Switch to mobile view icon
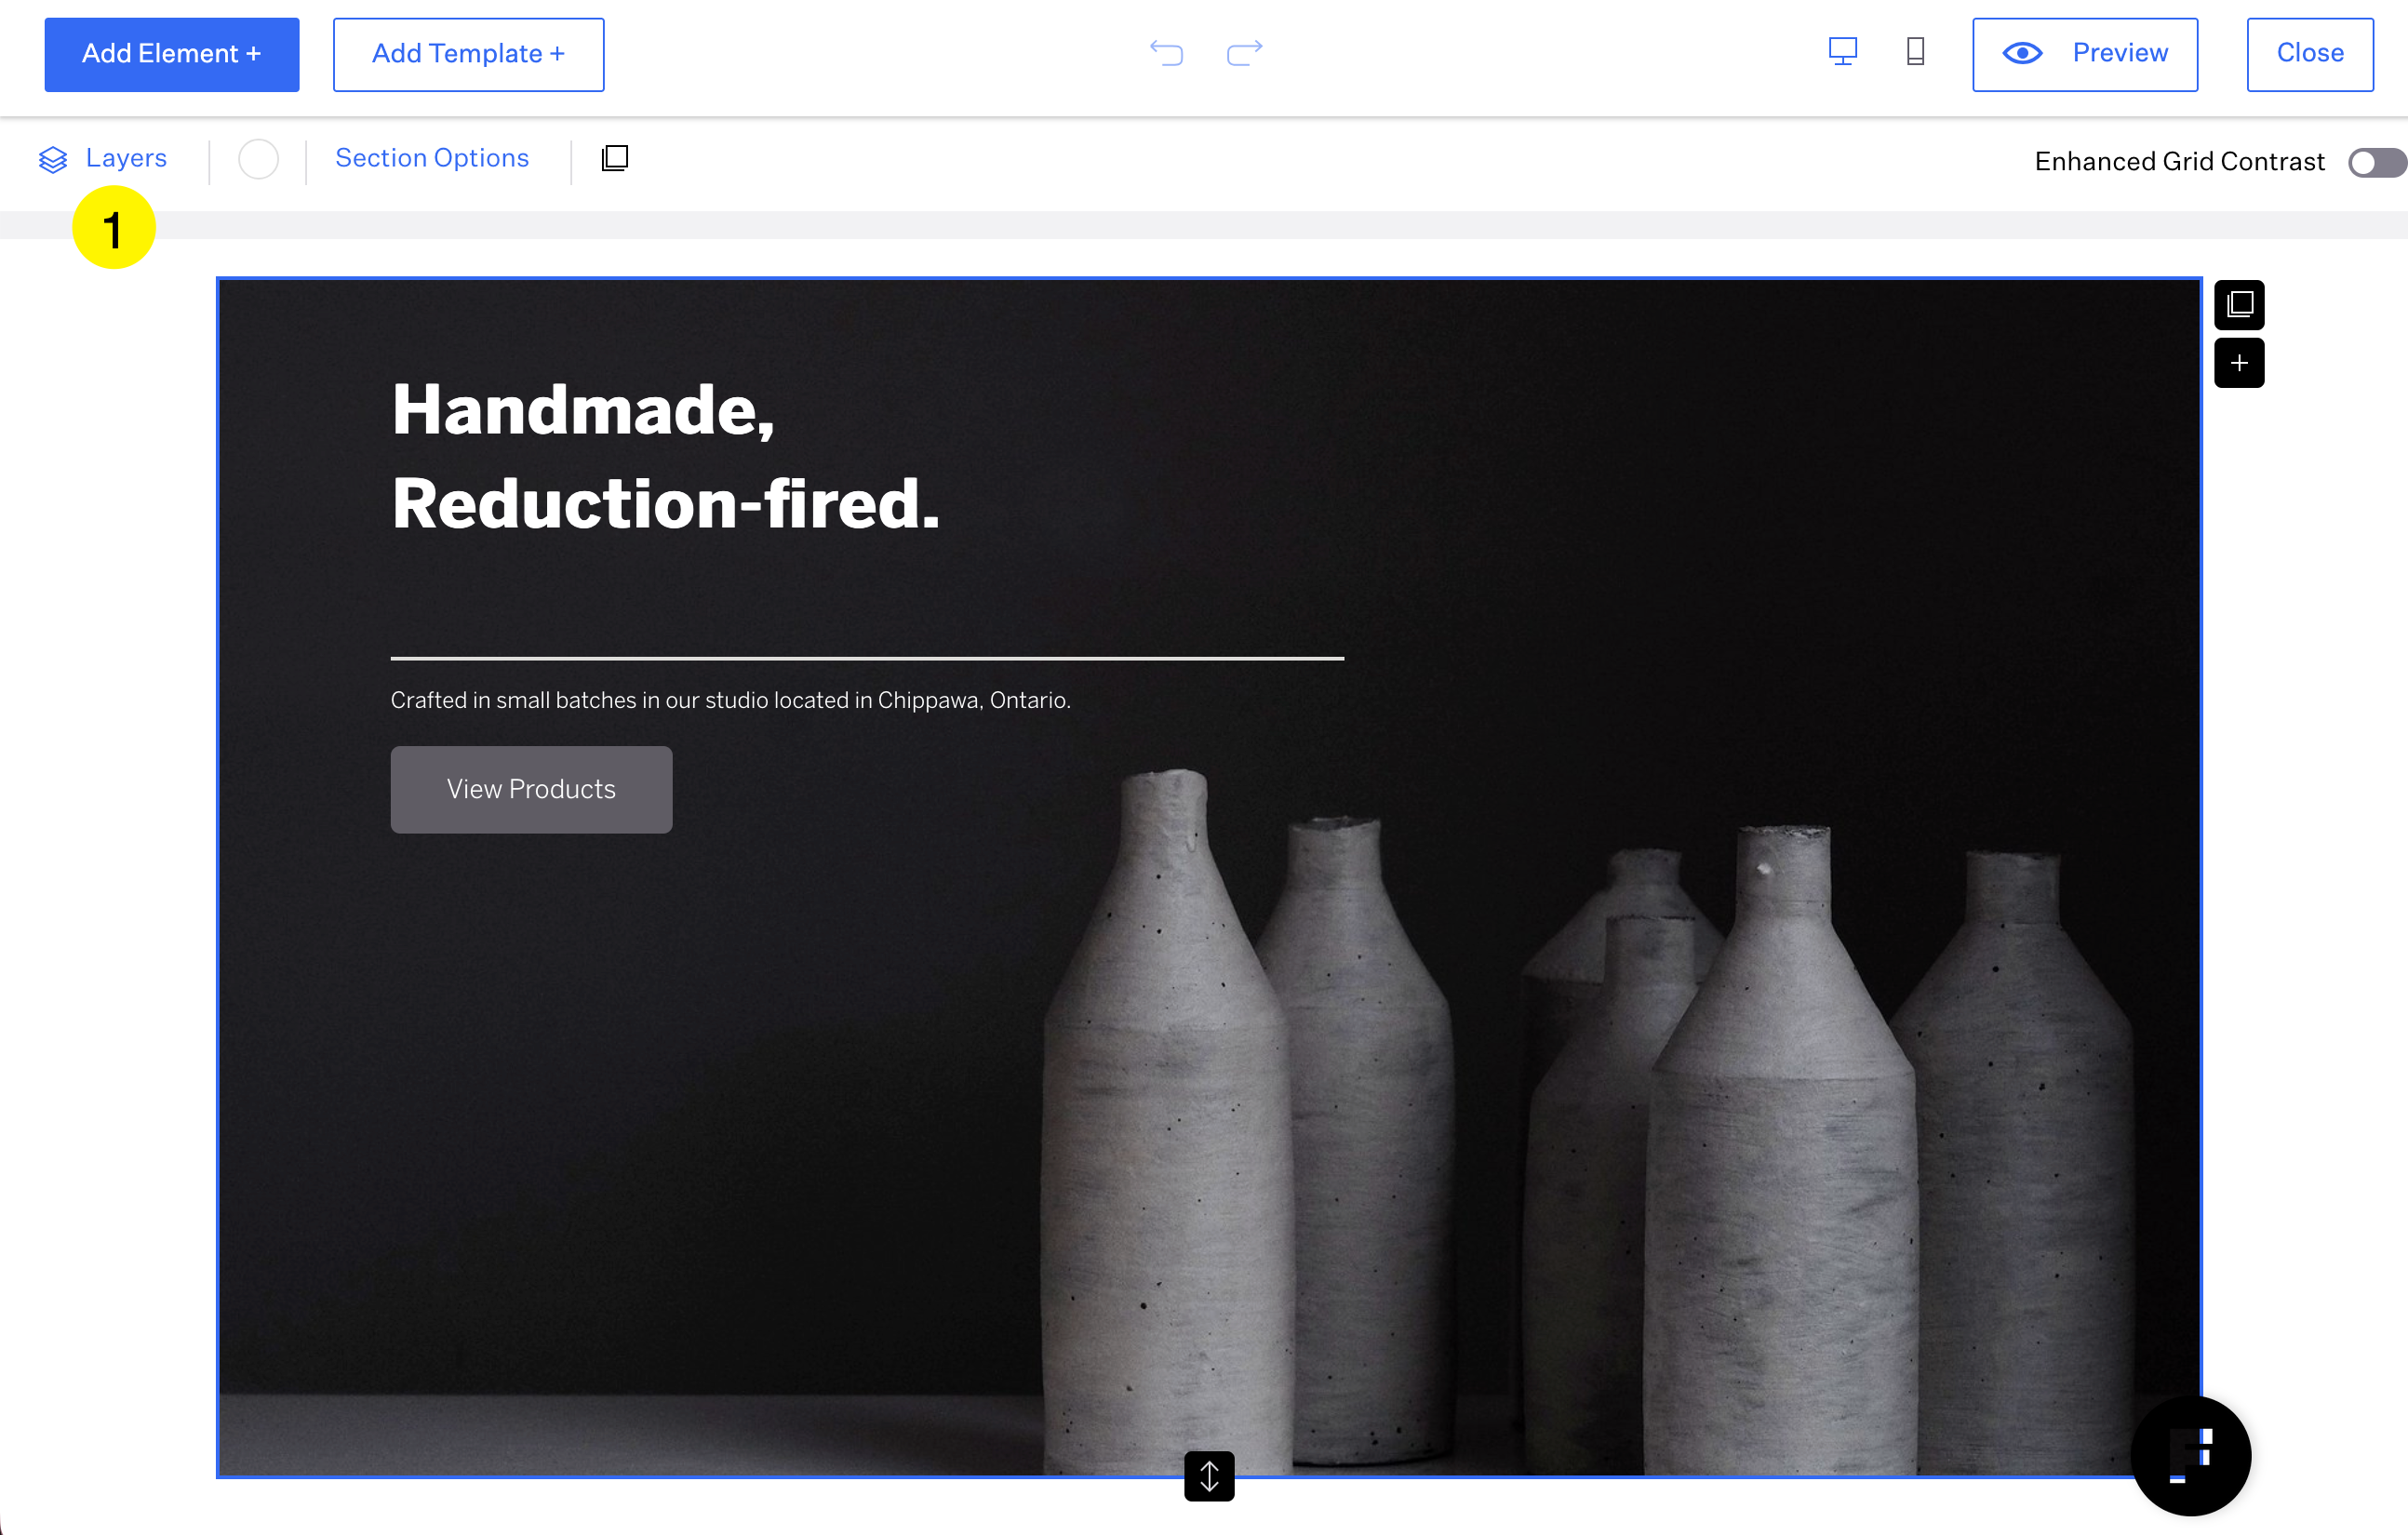Viewport: 2408px width, 1535px height. coord(1915,52)
